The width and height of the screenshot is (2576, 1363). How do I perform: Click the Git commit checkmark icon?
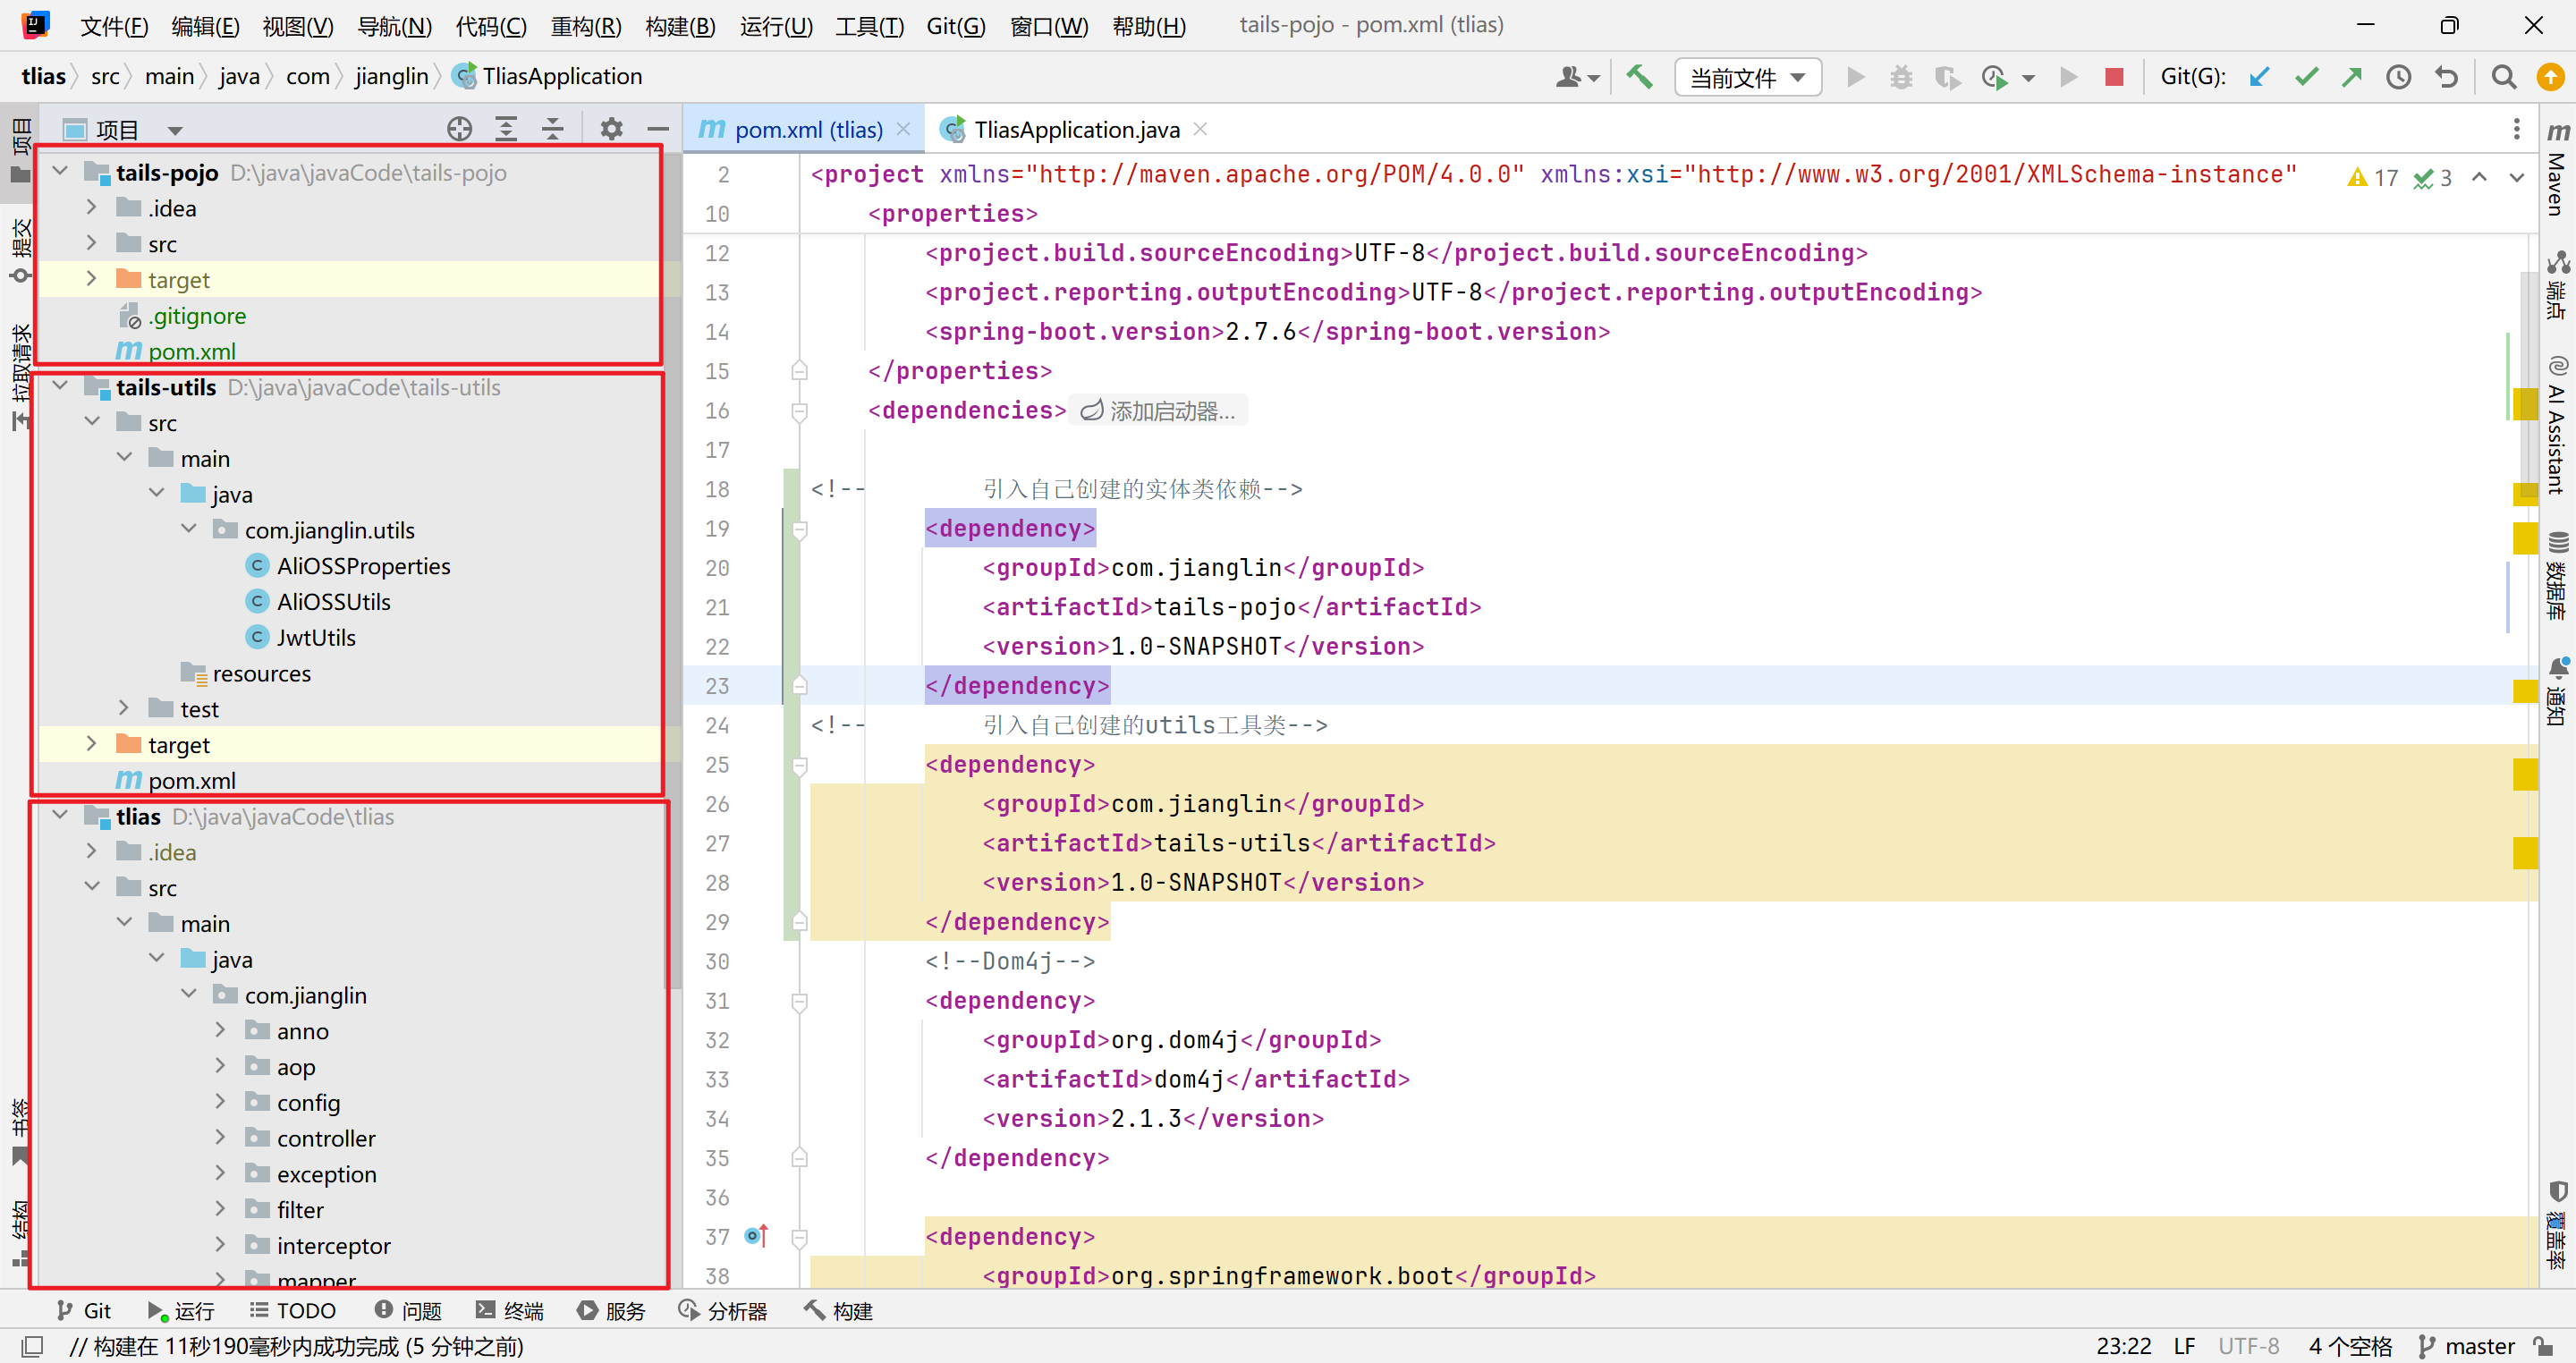point(2306,77)
